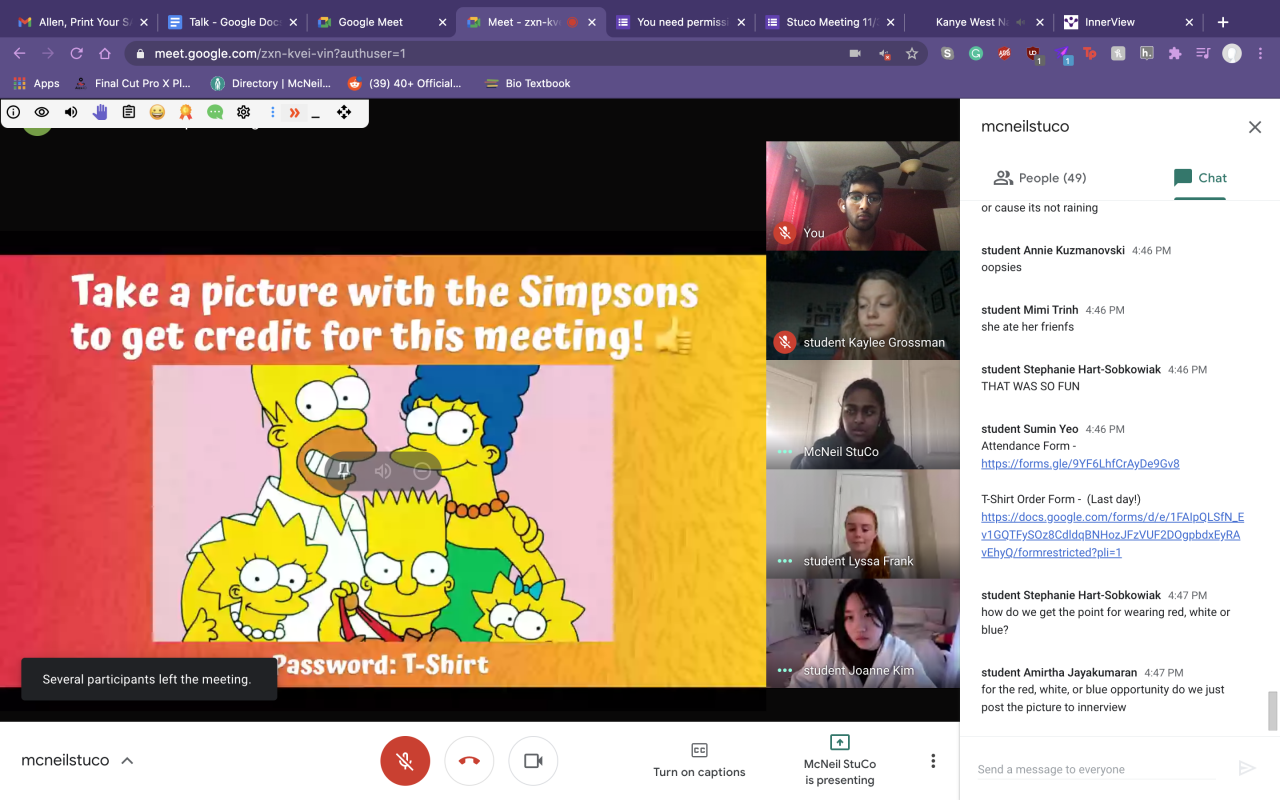Select your own 'You' video tile
1280x800 pixels.
[863, 195]
